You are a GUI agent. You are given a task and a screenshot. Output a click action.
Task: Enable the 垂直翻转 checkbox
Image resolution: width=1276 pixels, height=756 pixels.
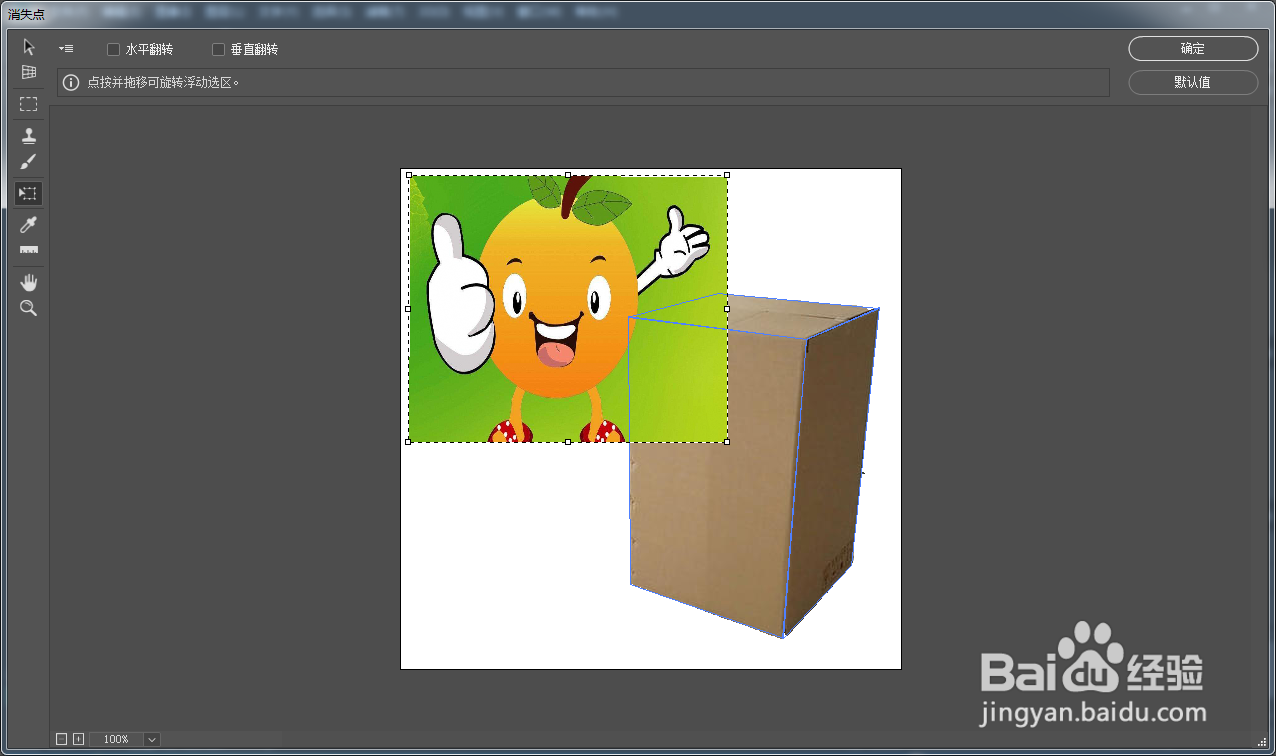(218, 49)
